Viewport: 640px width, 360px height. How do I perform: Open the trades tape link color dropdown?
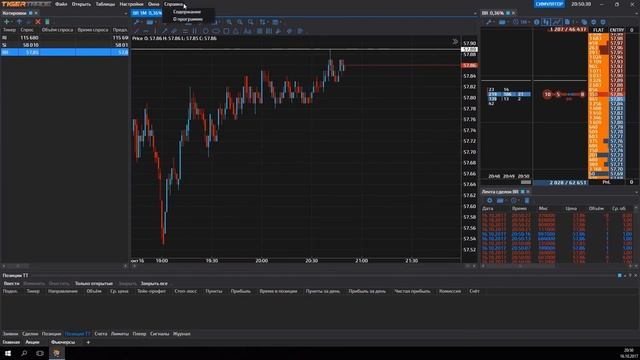[522, 191]
